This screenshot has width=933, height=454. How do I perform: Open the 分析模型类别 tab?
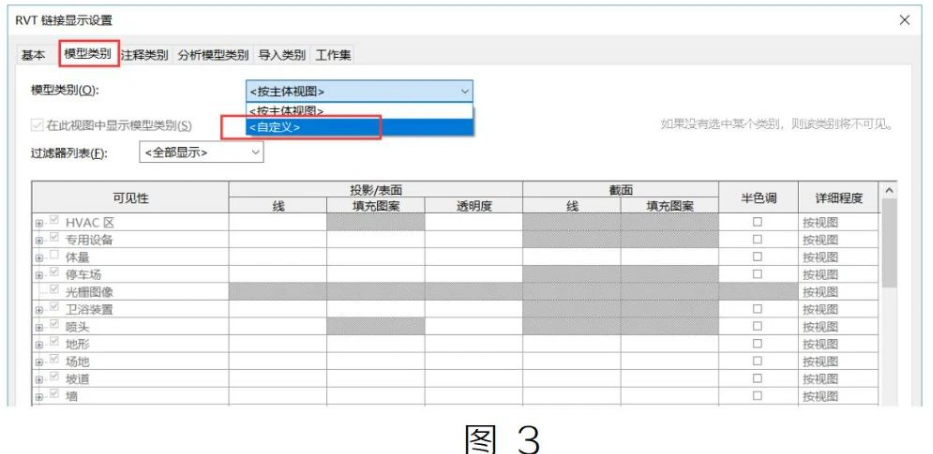(x=213, y=55)
